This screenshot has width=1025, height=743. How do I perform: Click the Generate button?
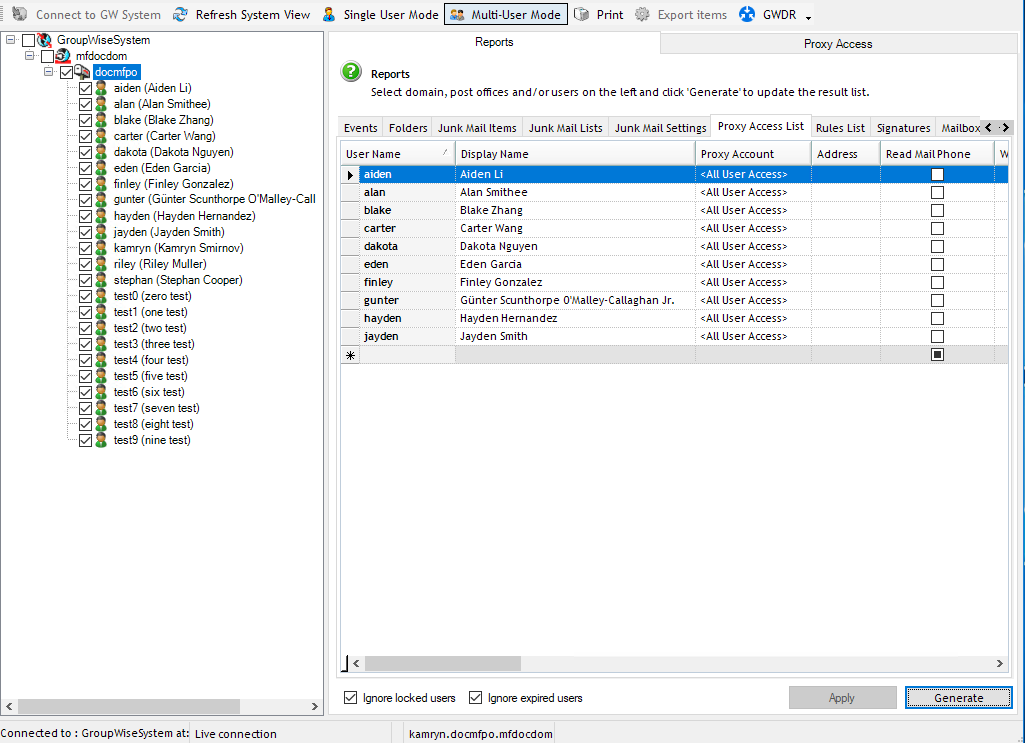958,697
